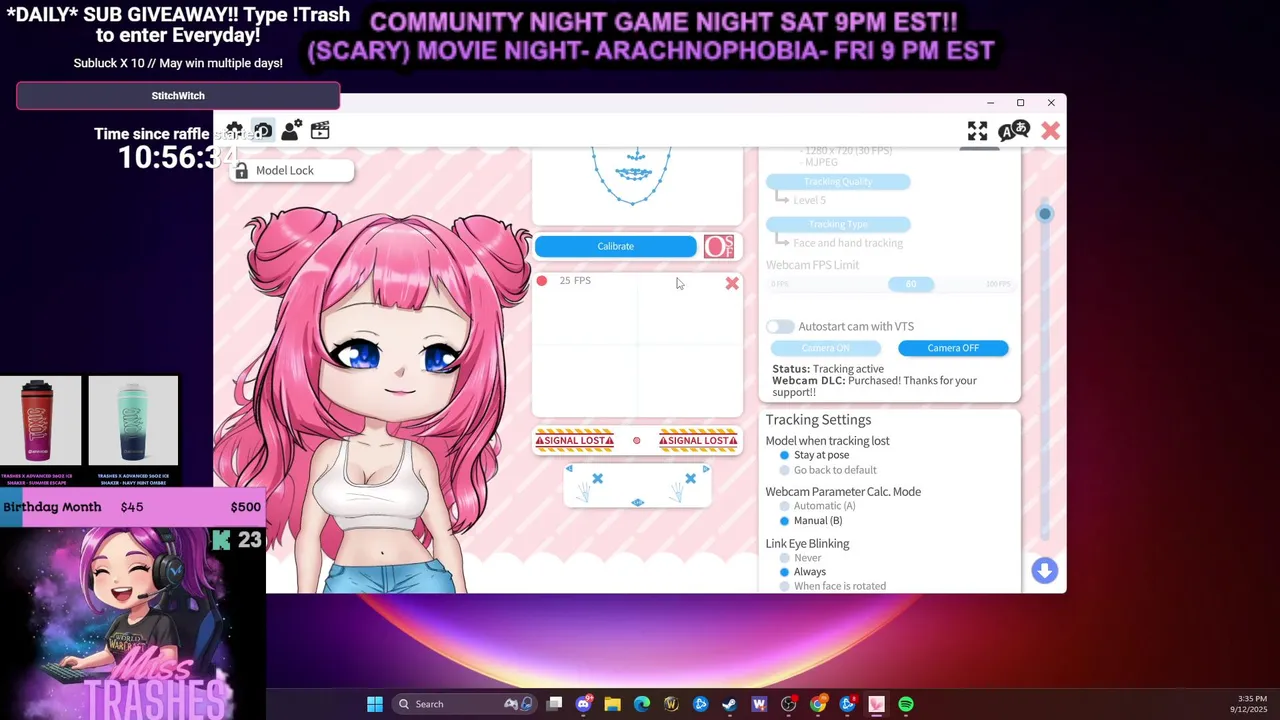Toggle the Model Lock padlock
The width and height of the screenshot is (1280, 720).
(x=241, y=171)
